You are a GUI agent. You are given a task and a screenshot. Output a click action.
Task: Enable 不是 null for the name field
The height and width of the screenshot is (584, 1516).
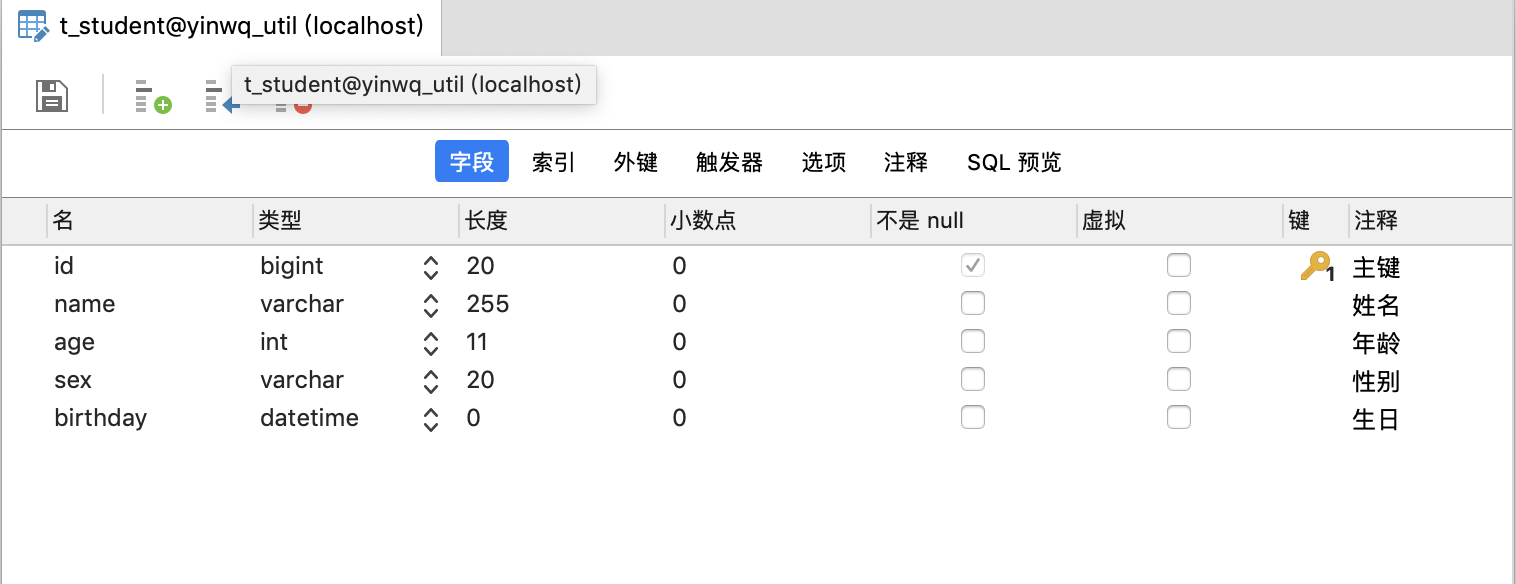click(x=973, y=303)
